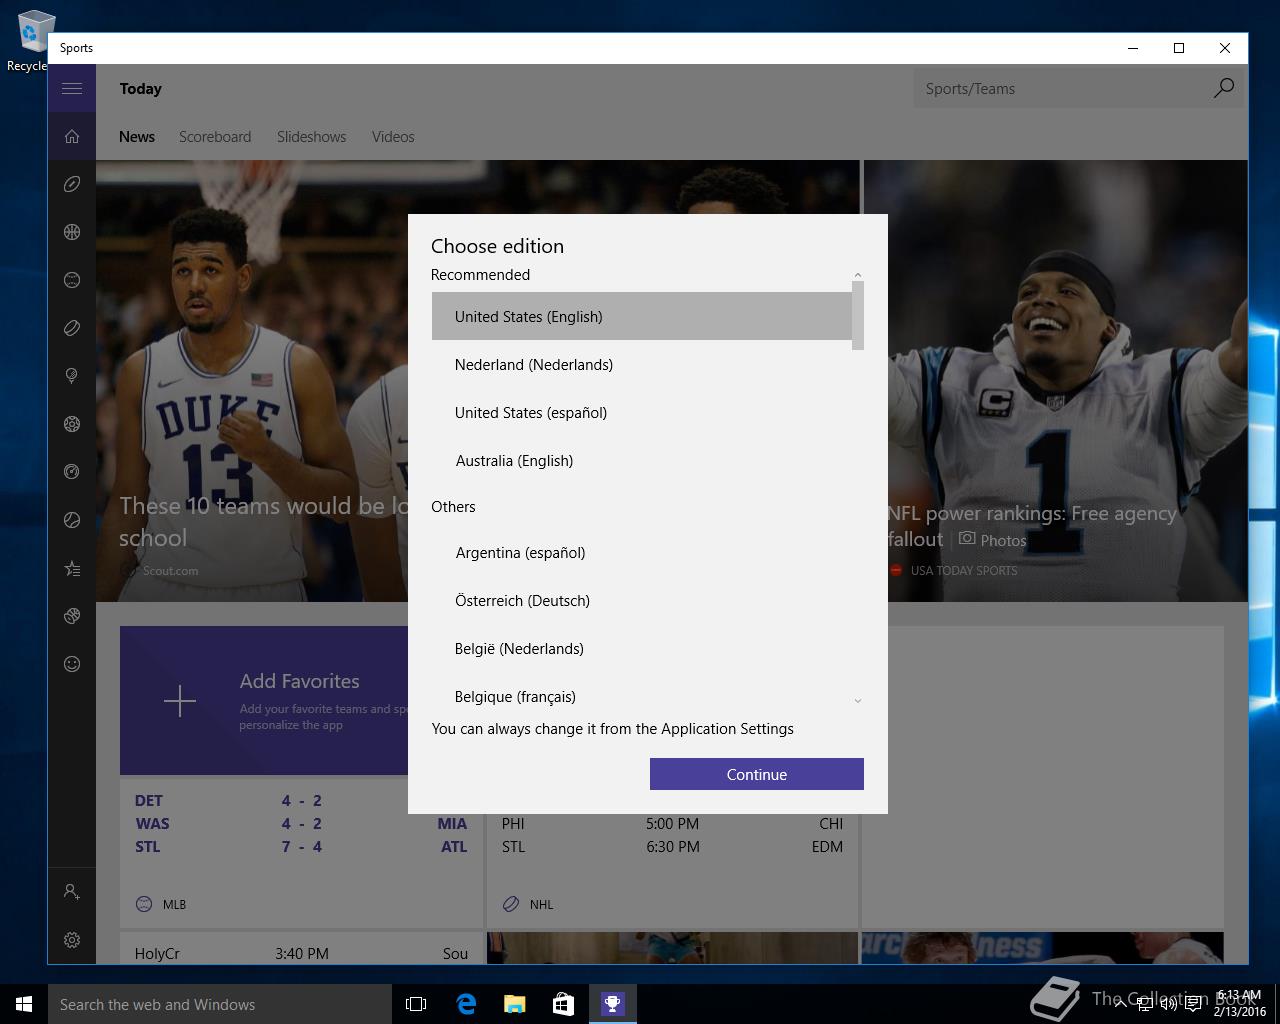Open the racing gauge sidebar icon
The height and width of the screenshot is (1024, 1280).
pos(72,472)
